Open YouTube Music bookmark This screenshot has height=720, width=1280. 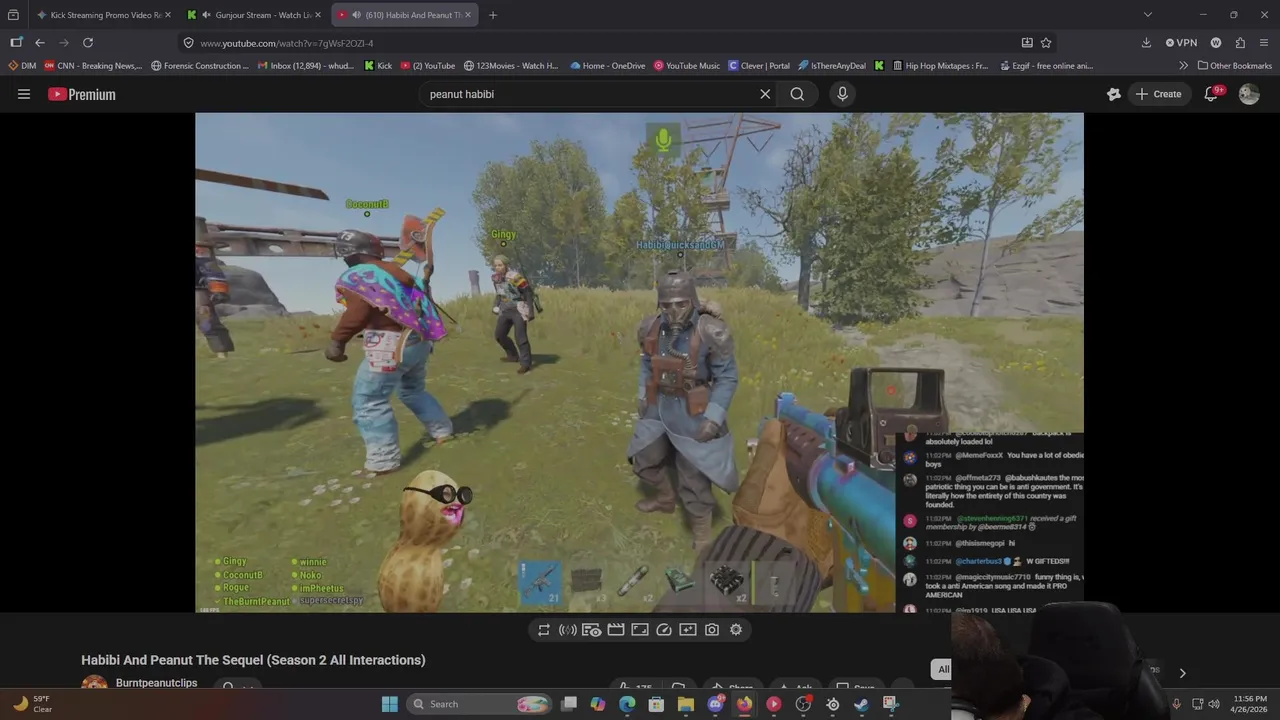click(x=687, y=66)
